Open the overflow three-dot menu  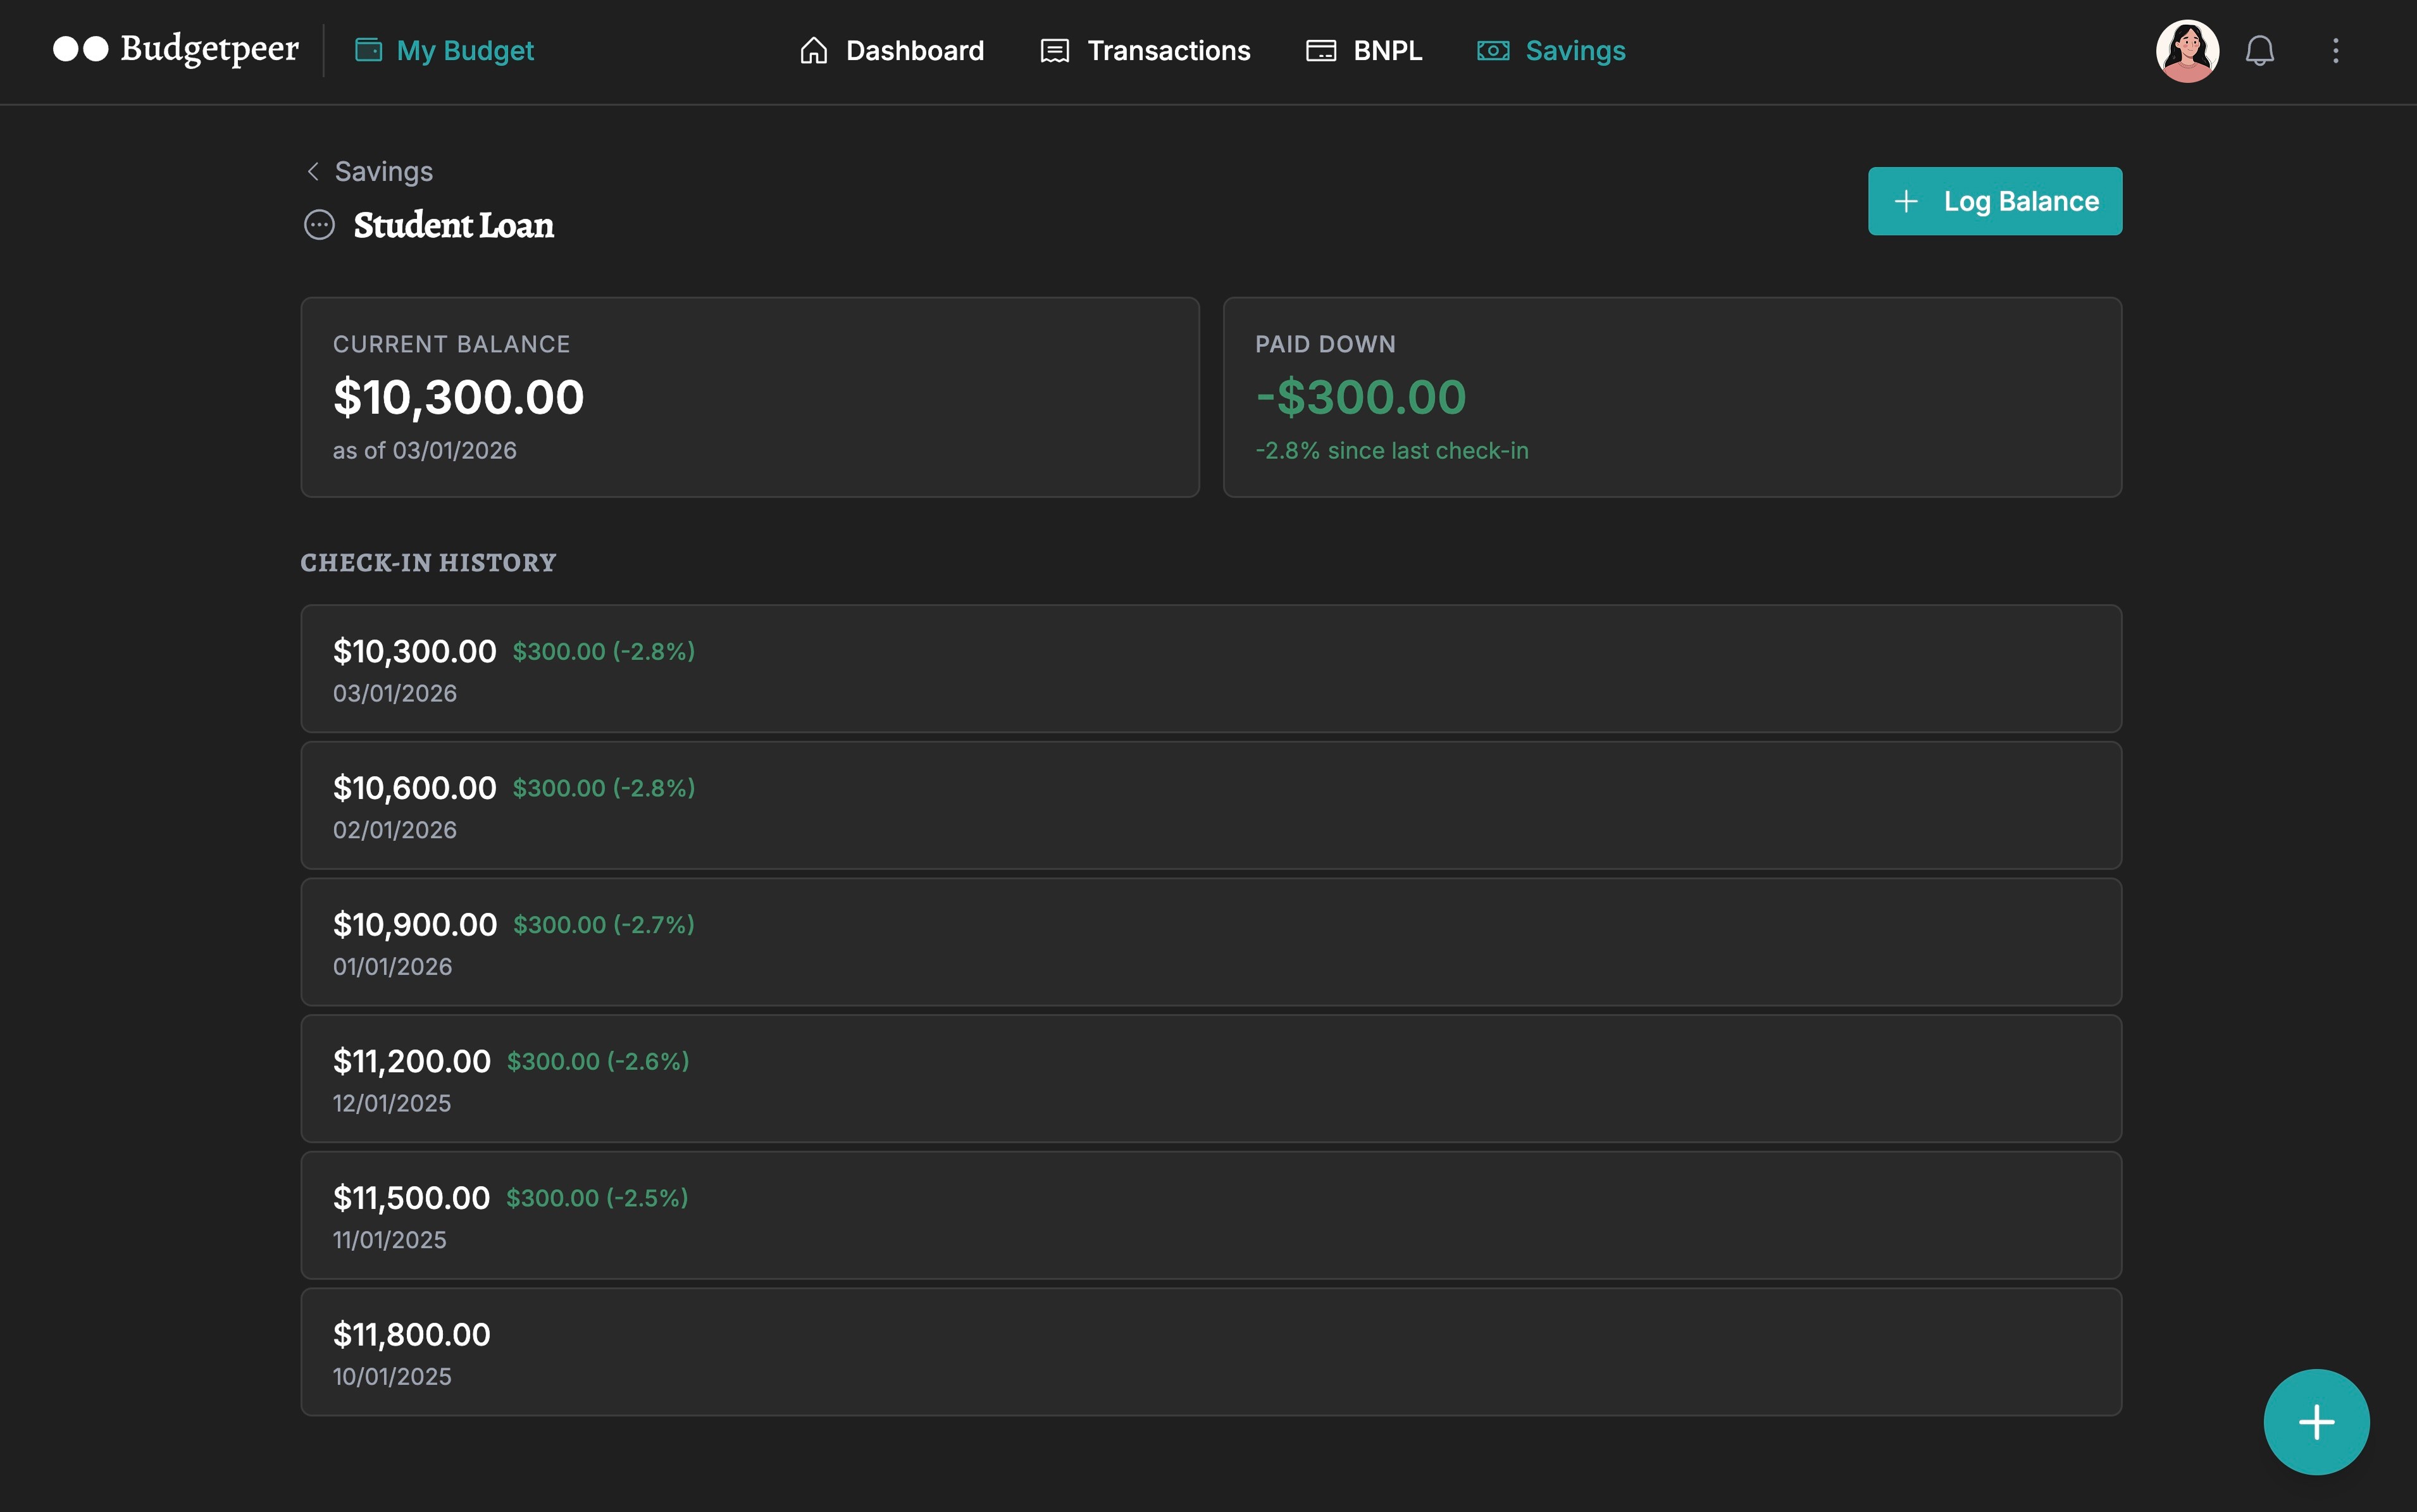2336,50
